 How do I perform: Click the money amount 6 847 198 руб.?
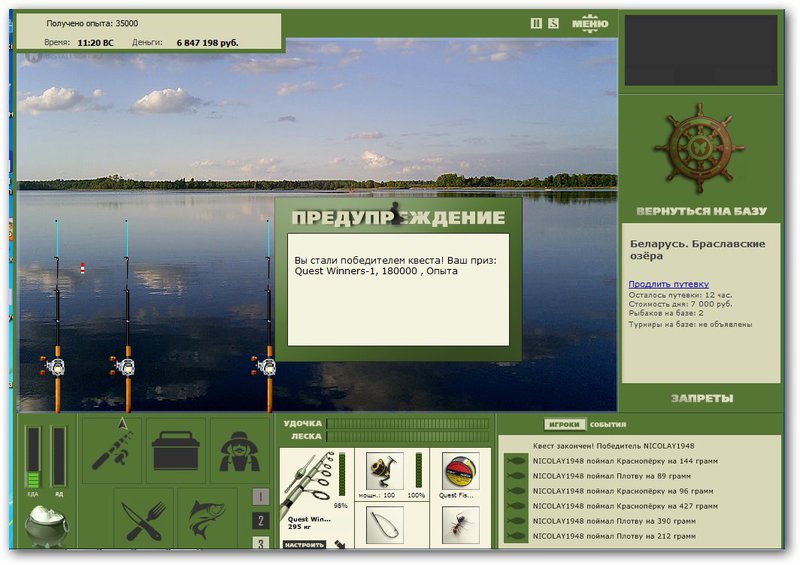[x=207, y=43]
